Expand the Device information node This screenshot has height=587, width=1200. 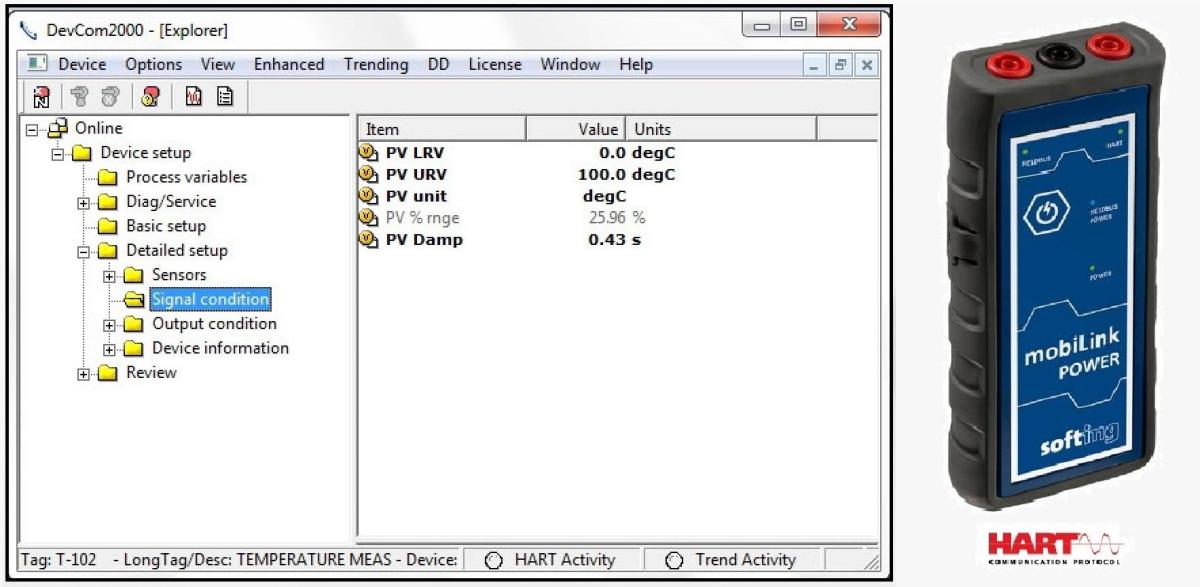[x=110, y=349]
